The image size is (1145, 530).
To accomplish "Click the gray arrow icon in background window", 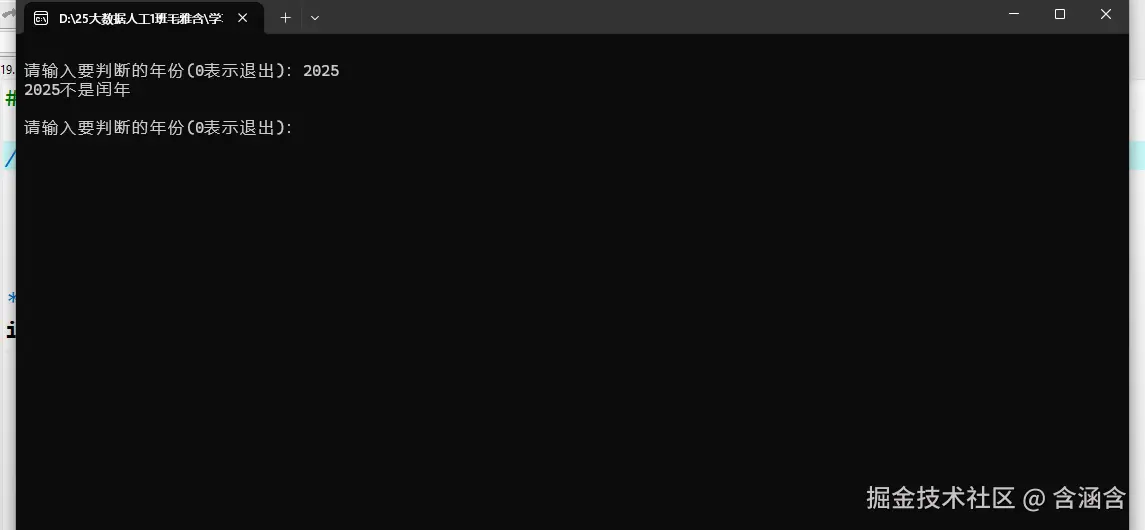I will [8, 14].
